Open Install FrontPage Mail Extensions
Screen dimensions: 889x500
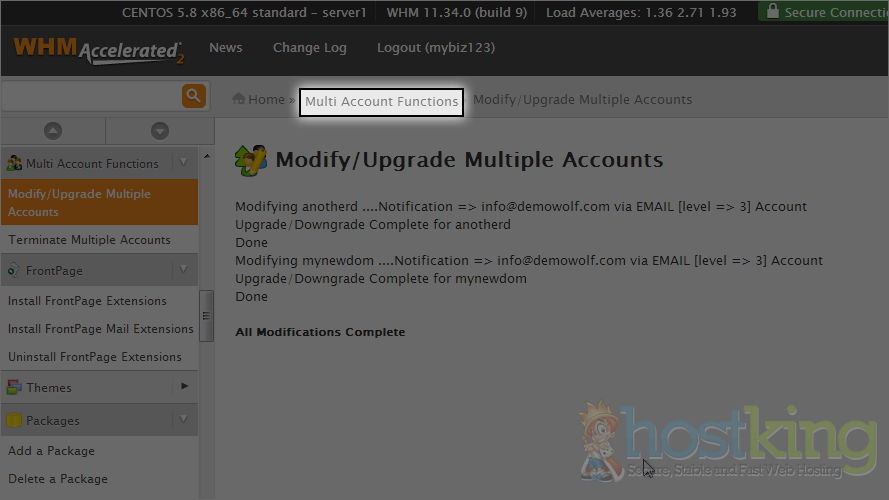click(100, 329)
